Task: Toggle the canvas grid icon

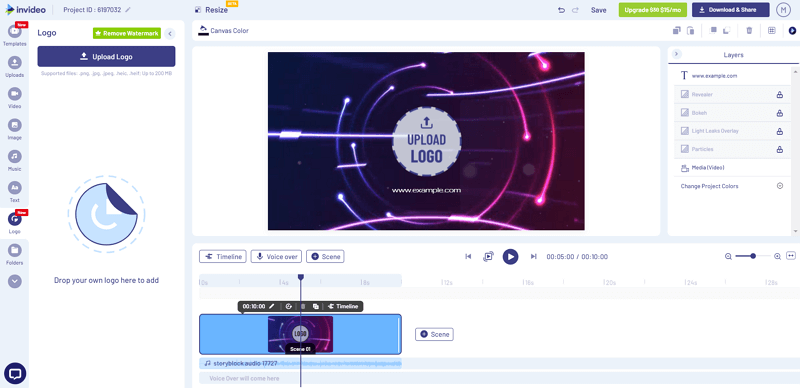Action: tap(771, 31)
